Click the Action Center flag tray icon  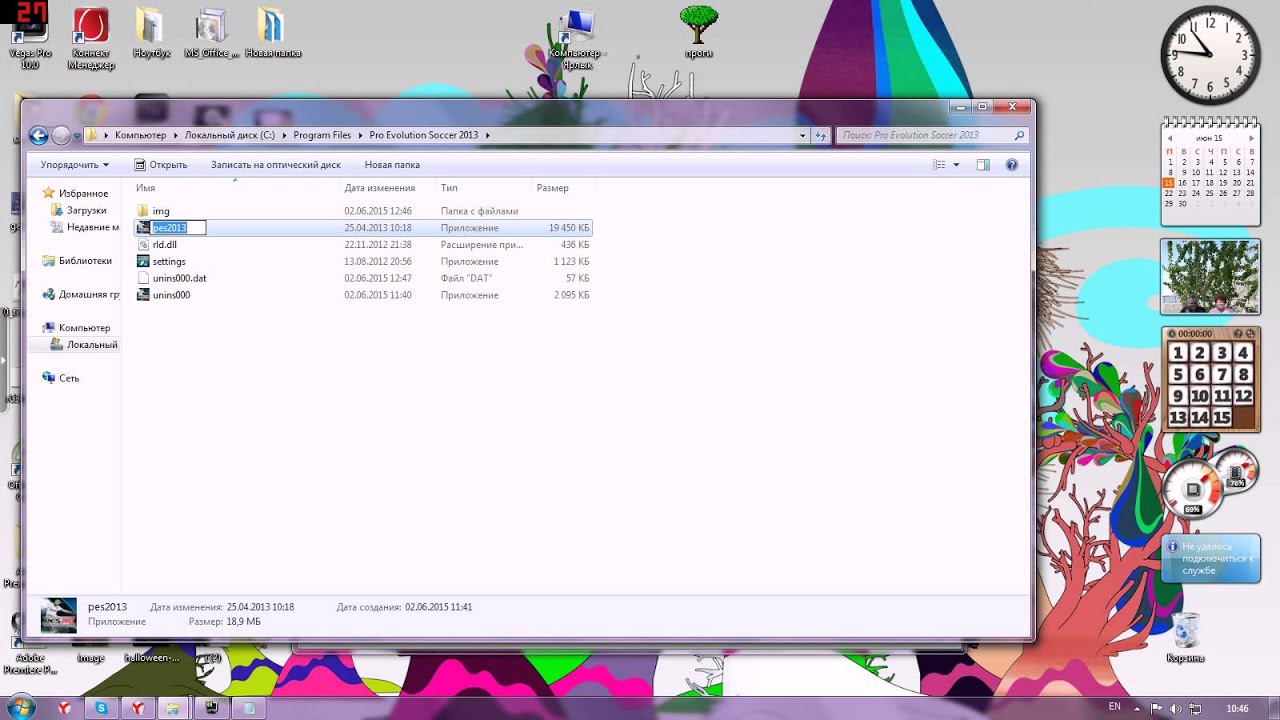click(x=1156, y=709)
